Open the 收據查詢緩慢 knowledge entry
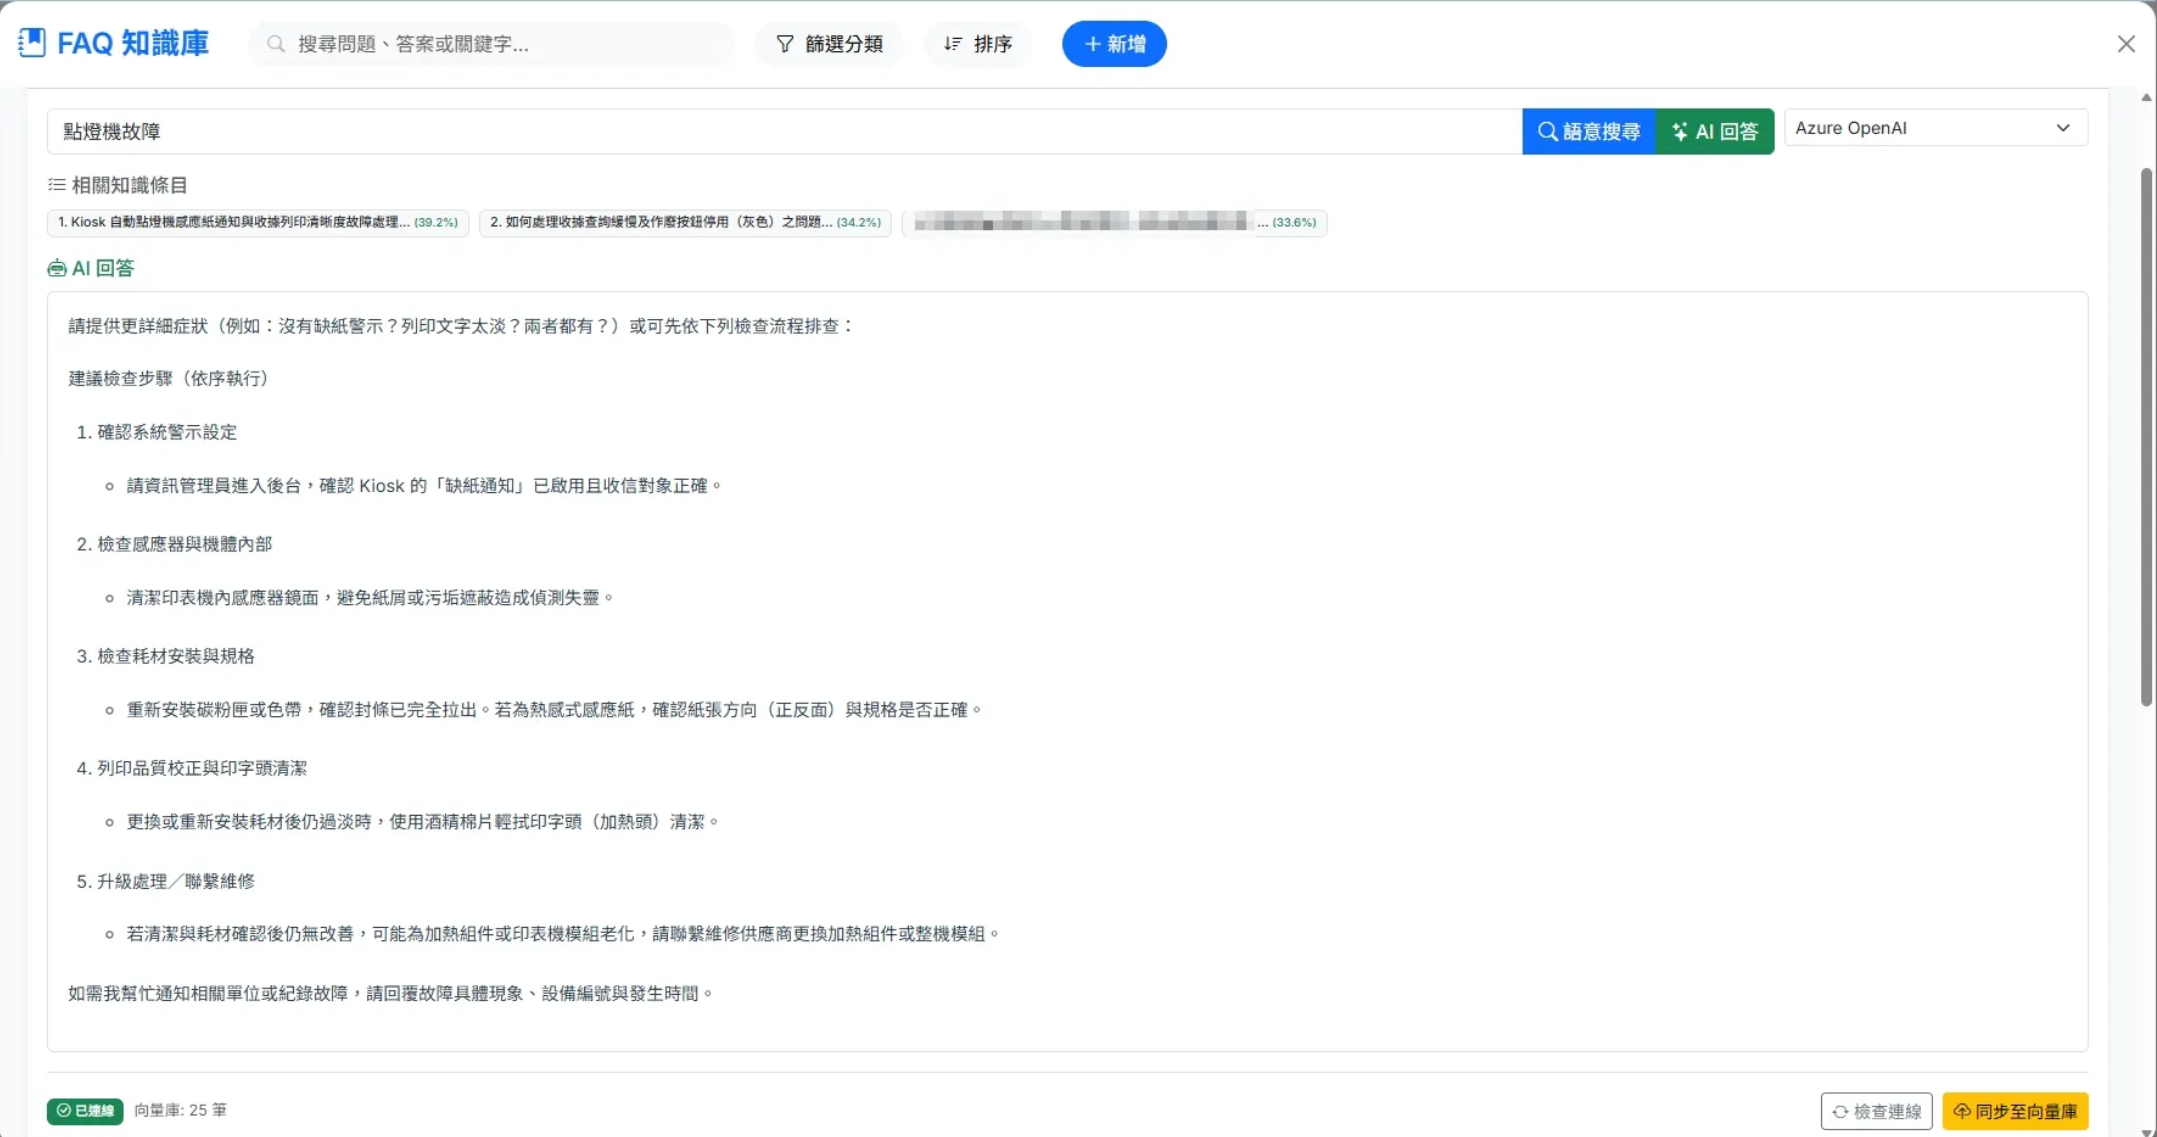The height and width of the screenshot is (1137, 2157). pos(685,222)
